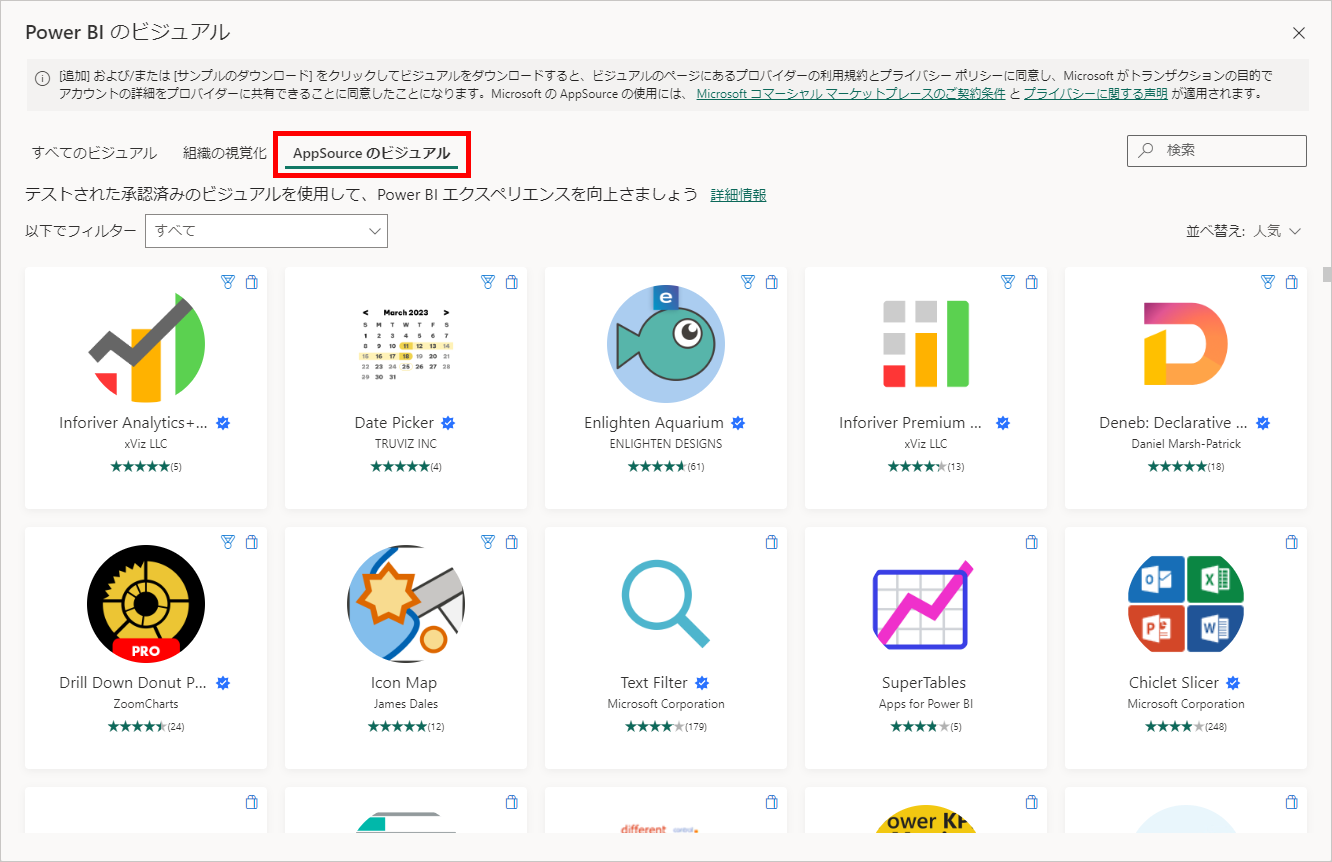Click the shopping bag icon on Inforiver Premium card
This screenshot has width=1332, height=862.
click(x=1032, y=282)
